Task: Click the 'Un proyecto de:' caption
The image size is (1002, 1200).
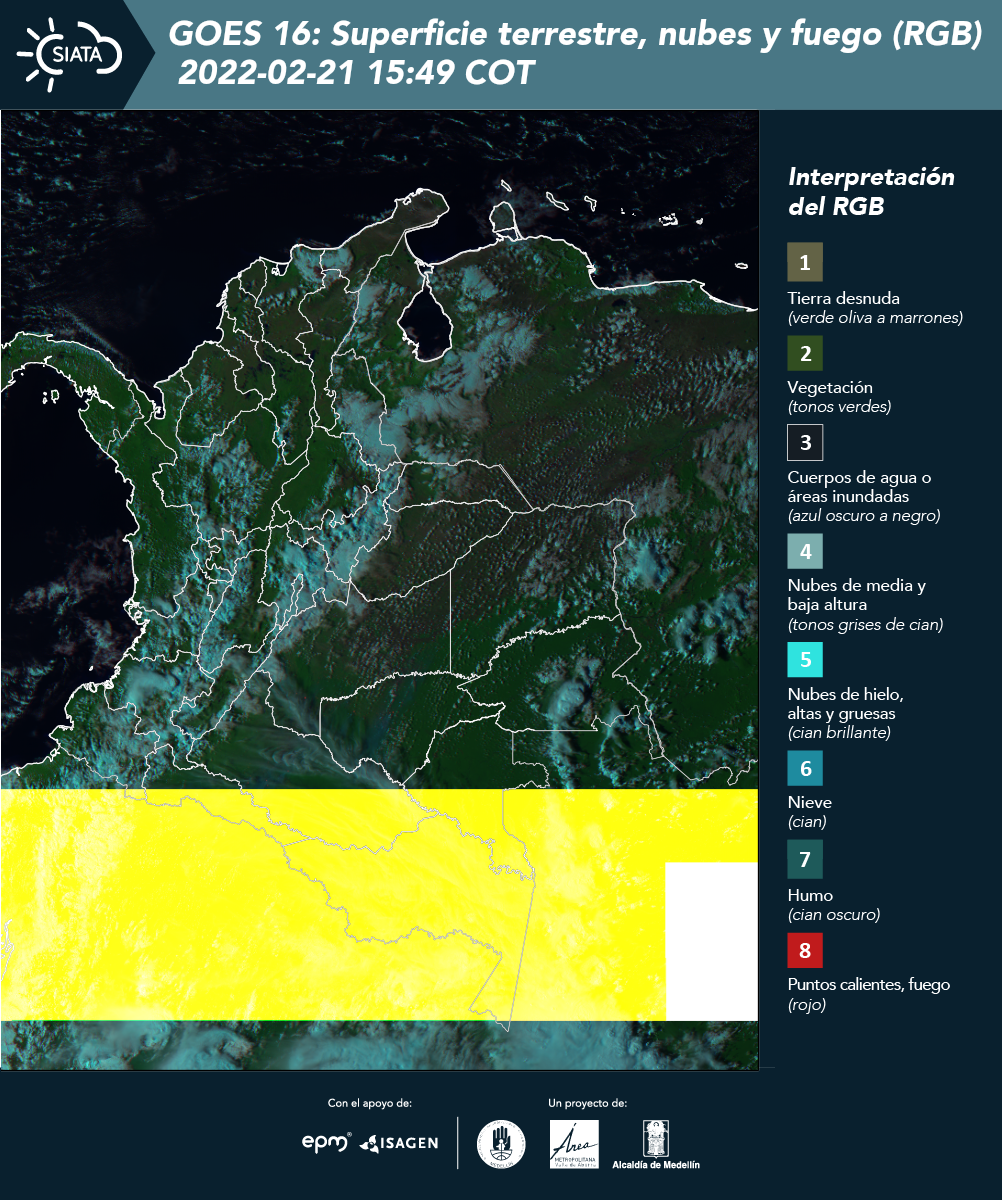Action: pyautogui.click(x=588, y=1103)
